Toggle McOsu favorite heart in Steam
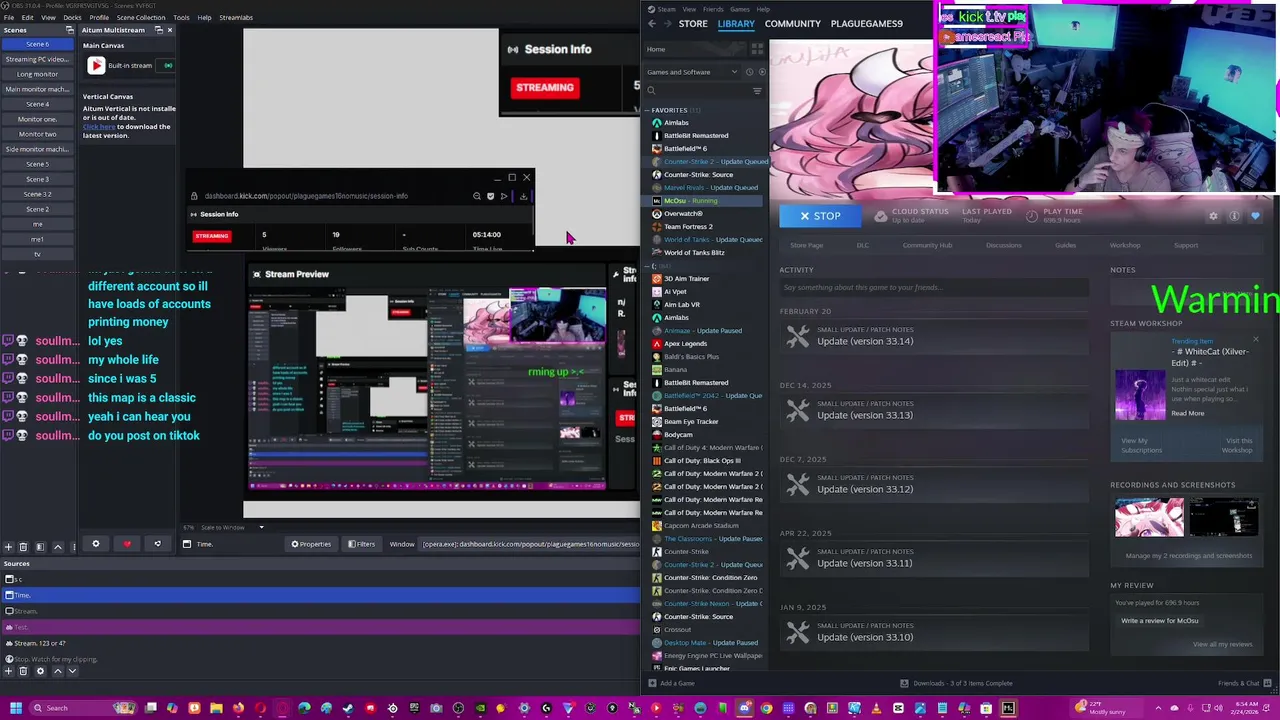The width and height of the screenshot is (1280, 720). tap(1255, 216)
